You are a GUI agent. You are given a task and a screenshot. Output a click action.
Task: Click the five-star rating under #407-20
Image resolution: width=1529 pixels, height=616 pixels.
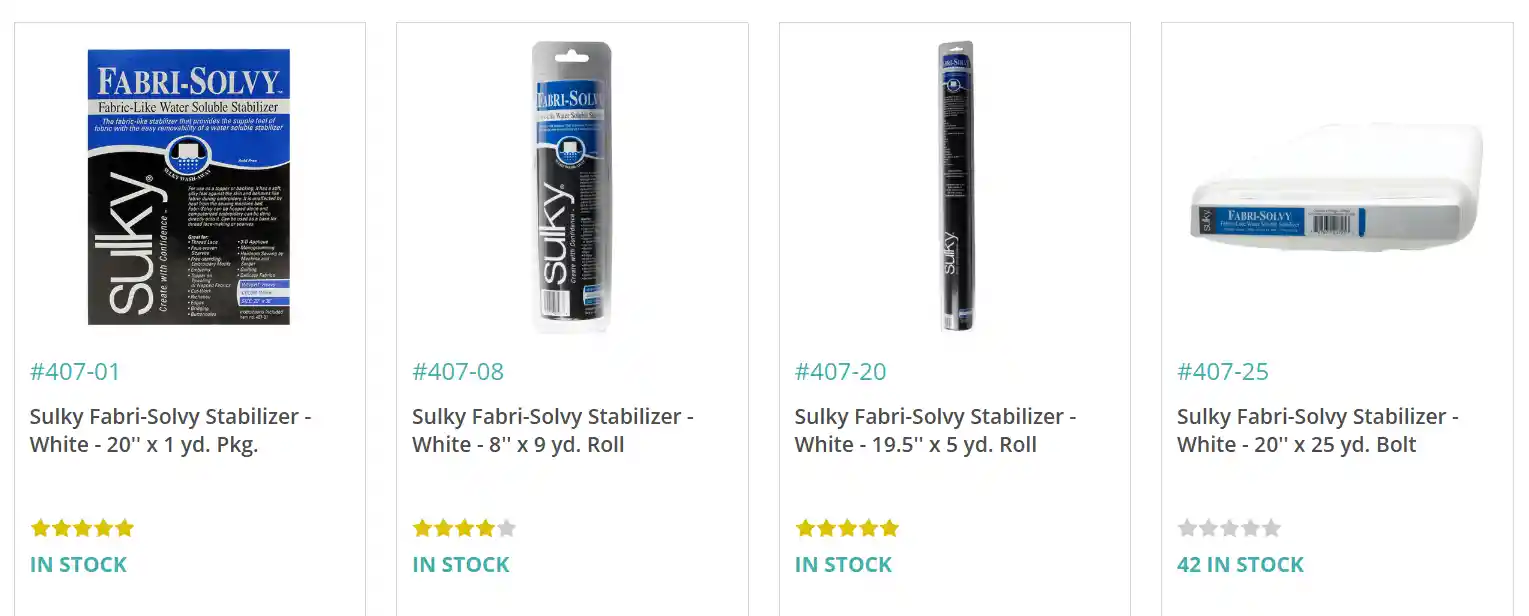pyautogui.click(x=847, y=528)
